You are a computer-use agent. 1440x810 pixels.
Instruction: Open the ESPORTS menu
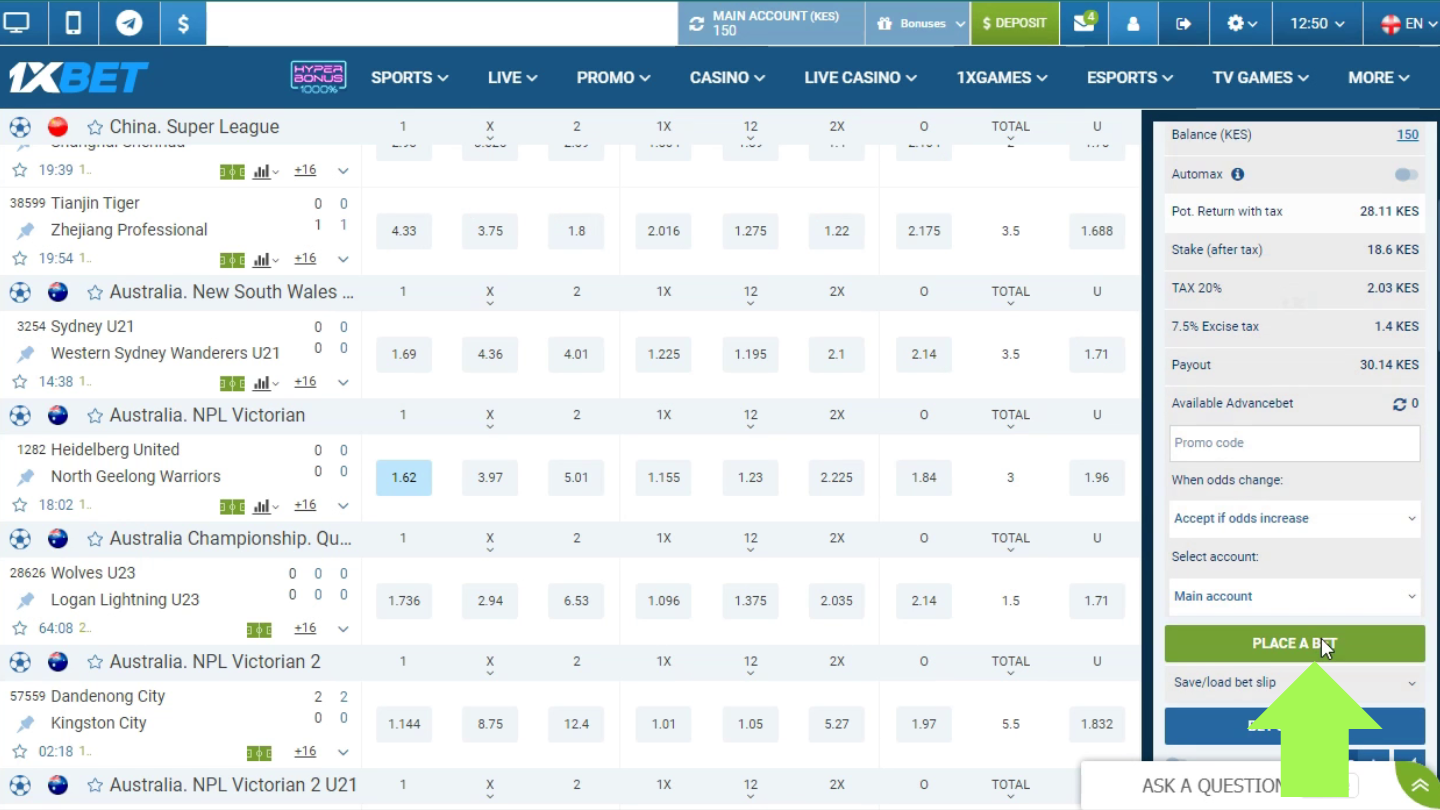(x=1130, y=77)
